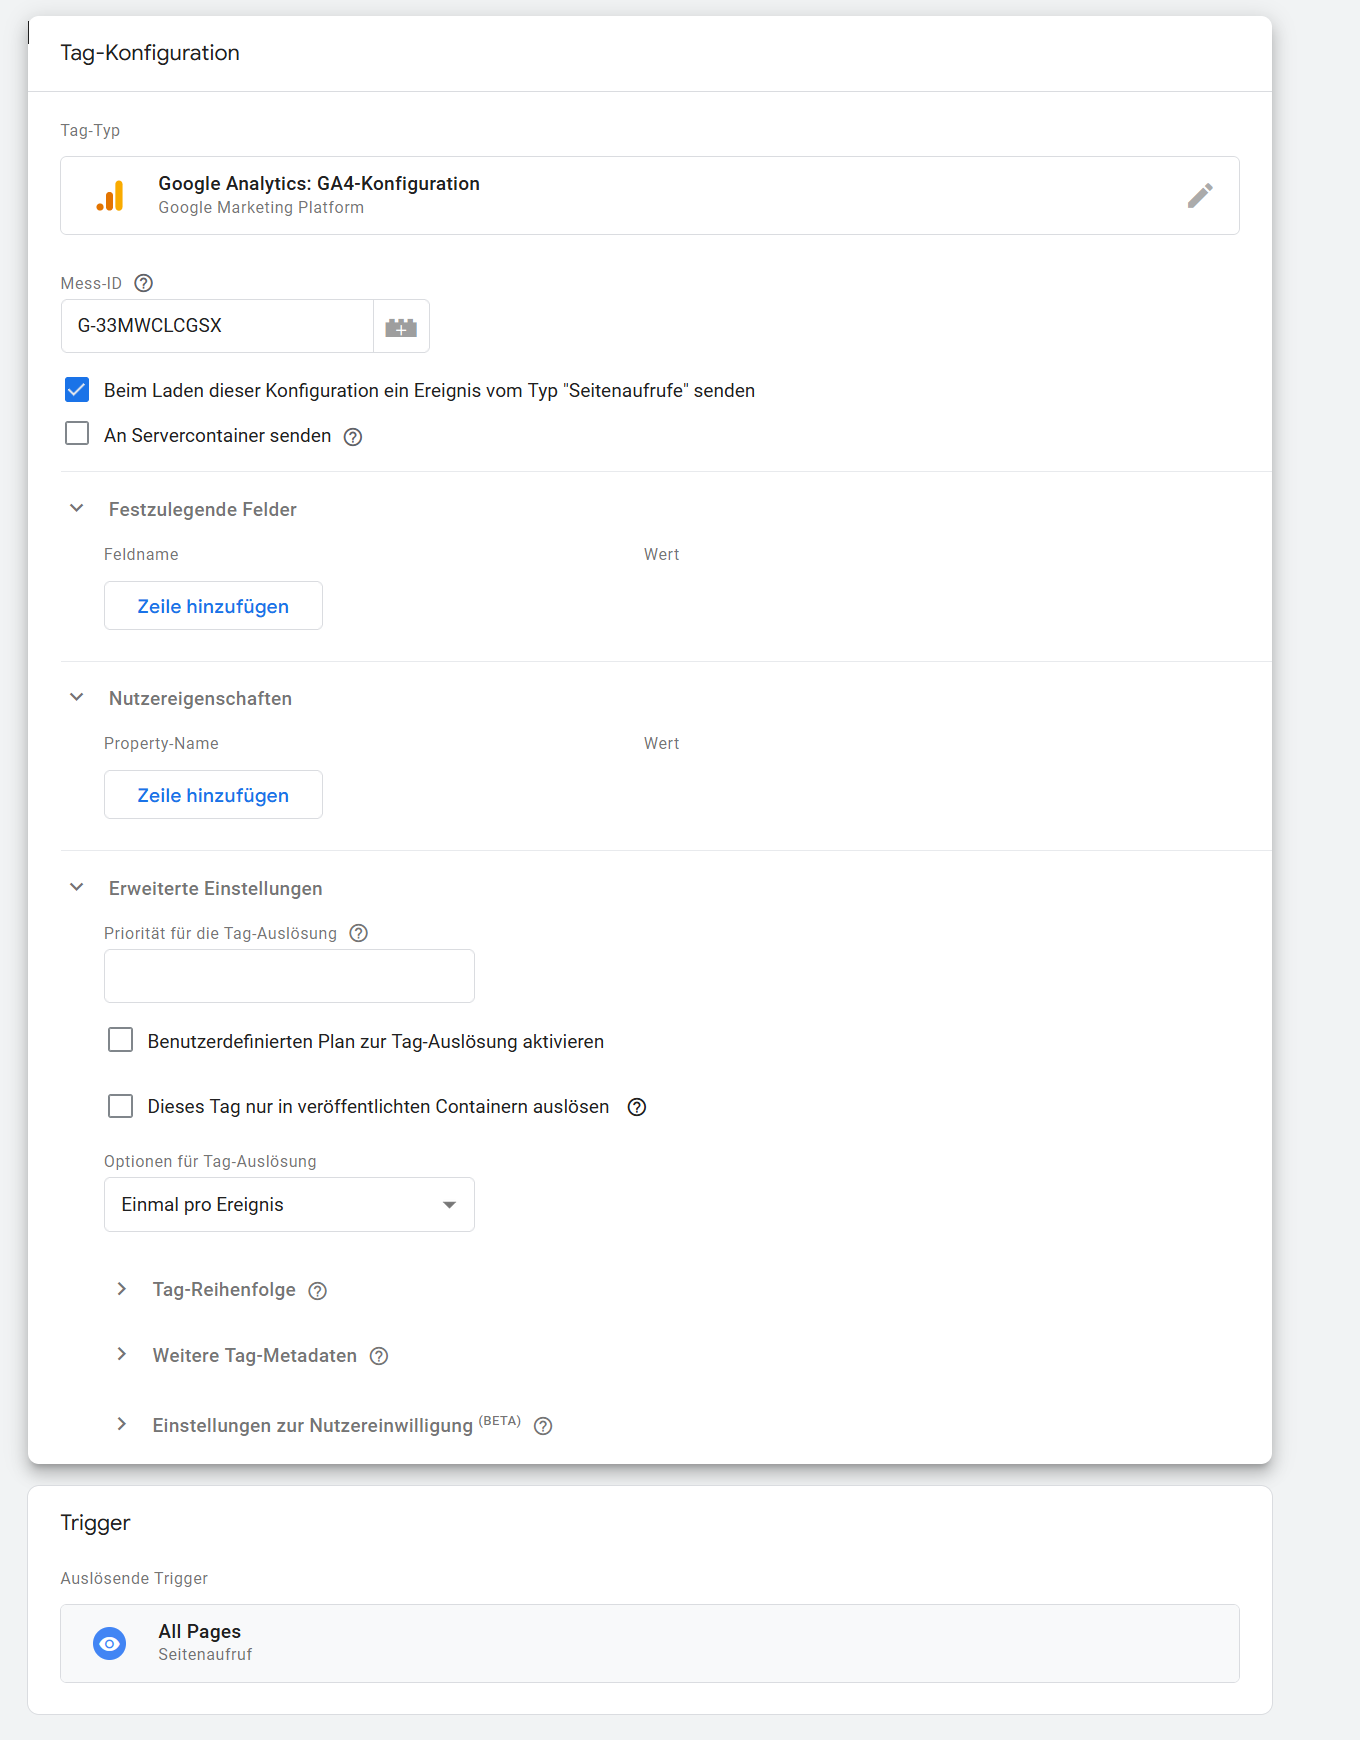Image resolution: width=1360 pixels, height=1740 pixels.
Task: Click the pencil edit icon for tag type
Action: click(x=1200, y=195)
